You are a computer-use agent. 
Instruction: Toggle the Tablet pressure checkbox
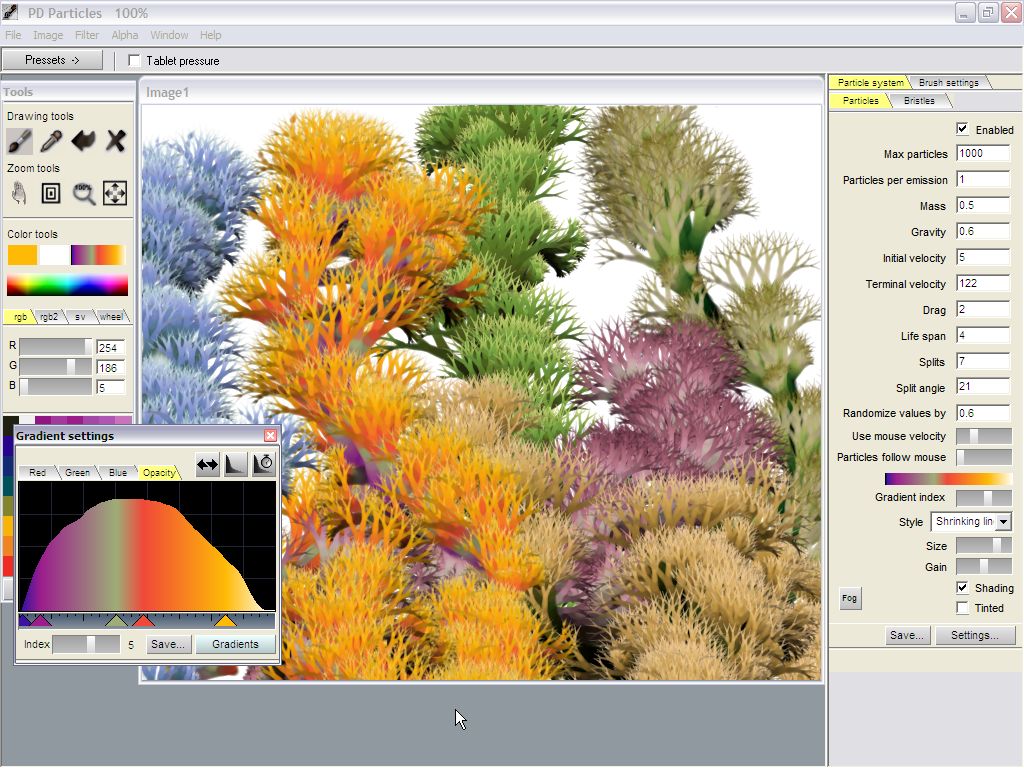coord(135,61)
